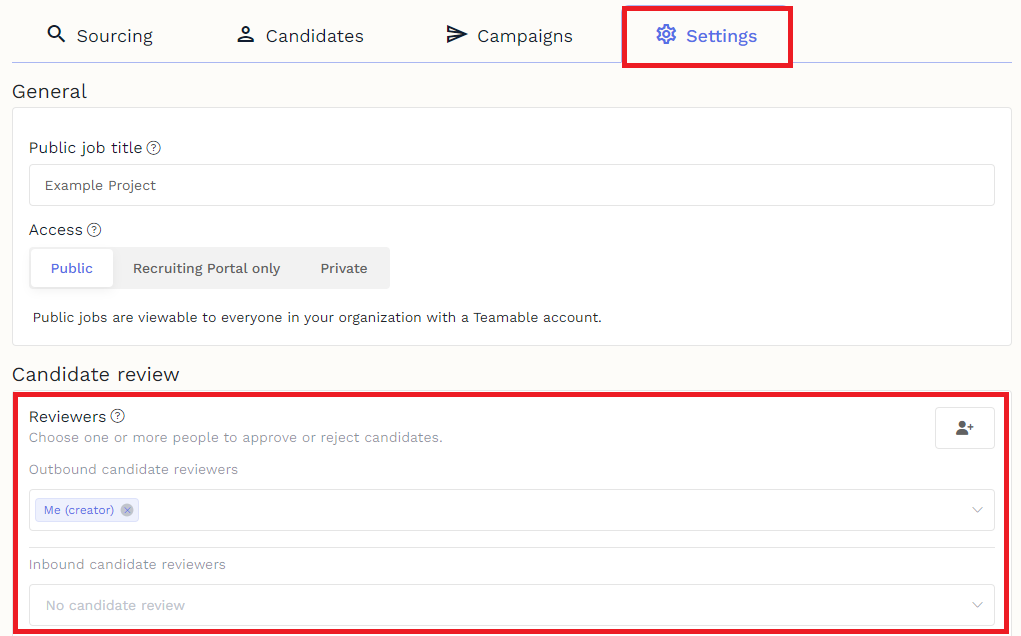Remove the Me (creator) reviewer chip
Screen dimensions: 1021x636
pyautogui.click(x=126, y=509)
